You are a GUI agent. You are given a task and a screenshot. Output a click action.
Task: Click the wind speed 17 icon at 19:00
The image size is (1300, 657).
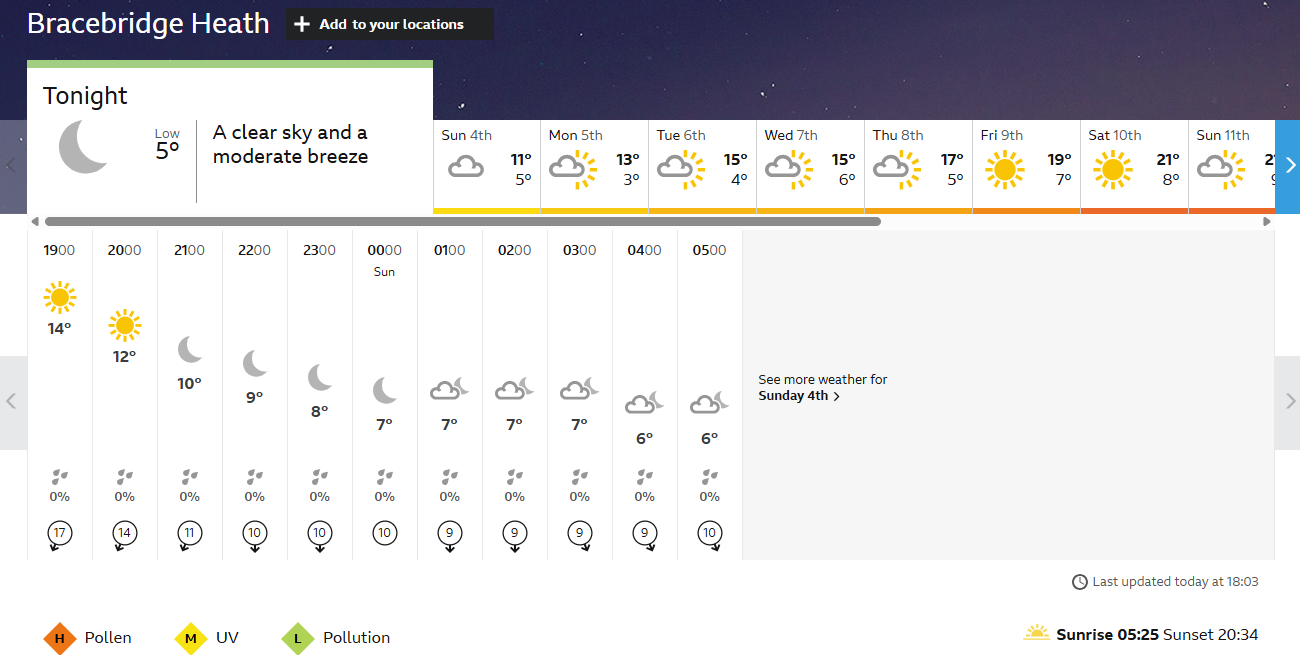(60, 535)
